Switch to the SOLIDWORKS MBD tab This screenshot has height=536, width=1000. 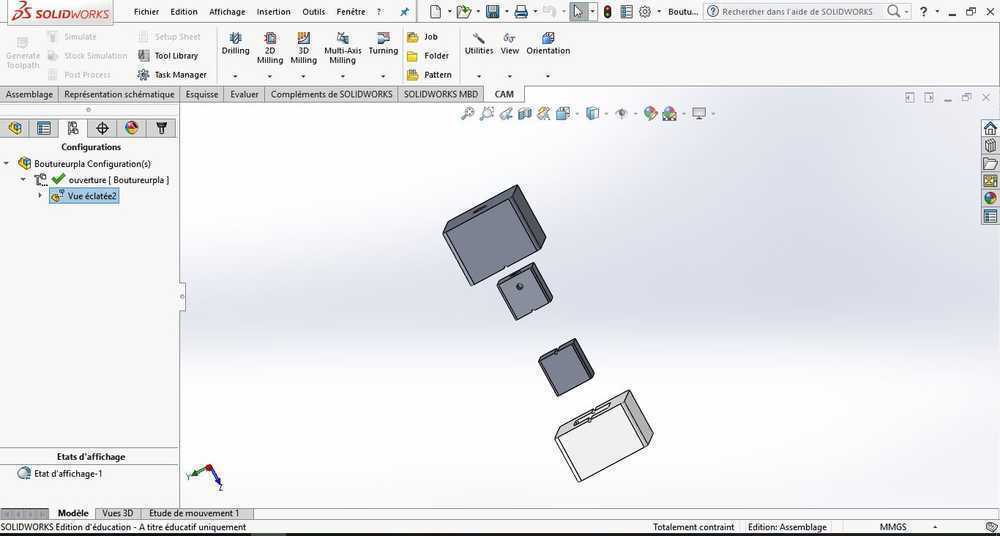(441, 94)
